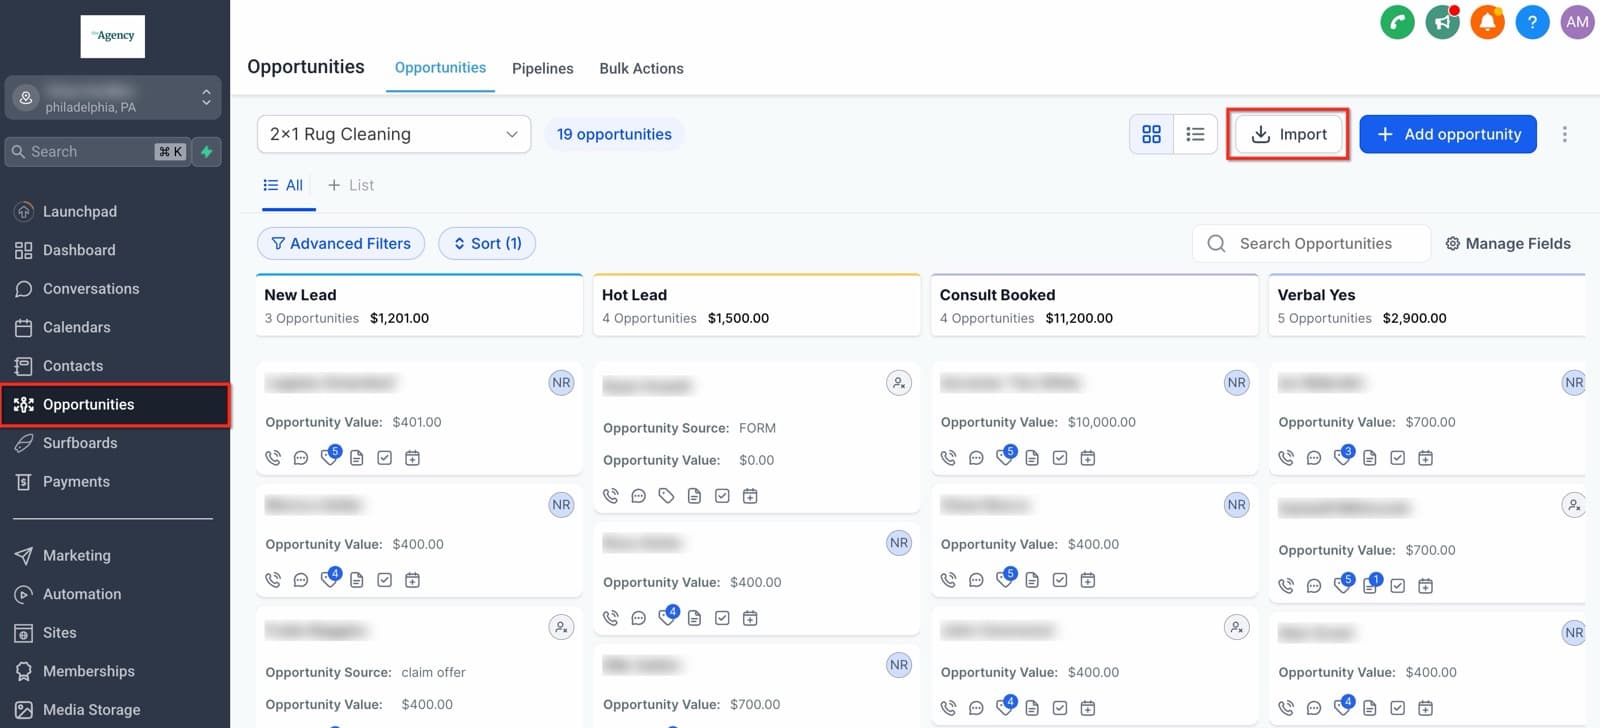Click the task checkbox icon on $401.00 card
The image size is (1600, 728).
click(x=384, y=458)
